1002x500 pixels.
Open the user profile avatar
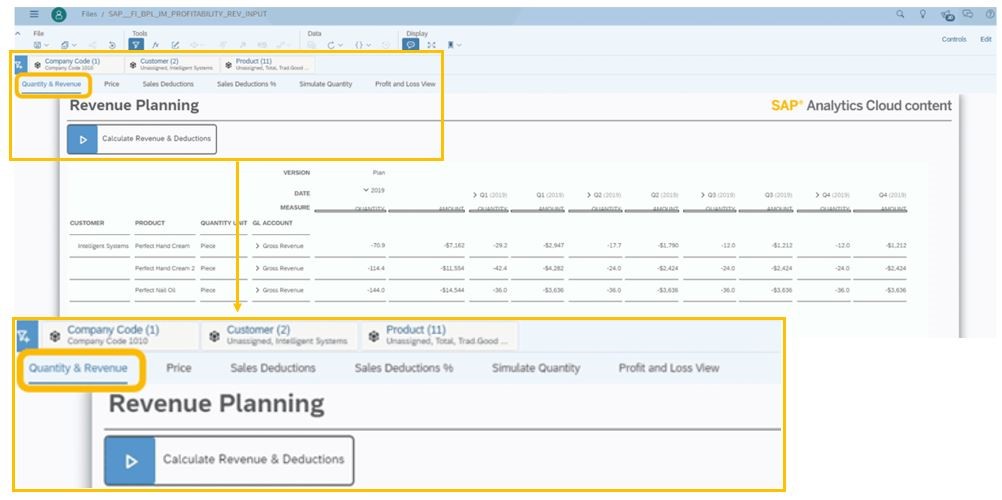59,15
